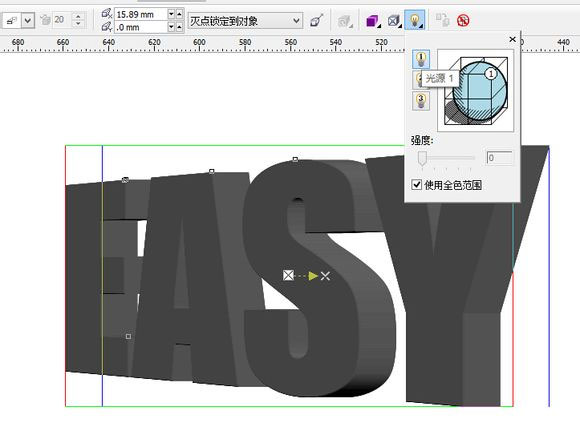Close the lighting popup panel
This screenshot has height=443, width=580.
click(x=512, y=39)
